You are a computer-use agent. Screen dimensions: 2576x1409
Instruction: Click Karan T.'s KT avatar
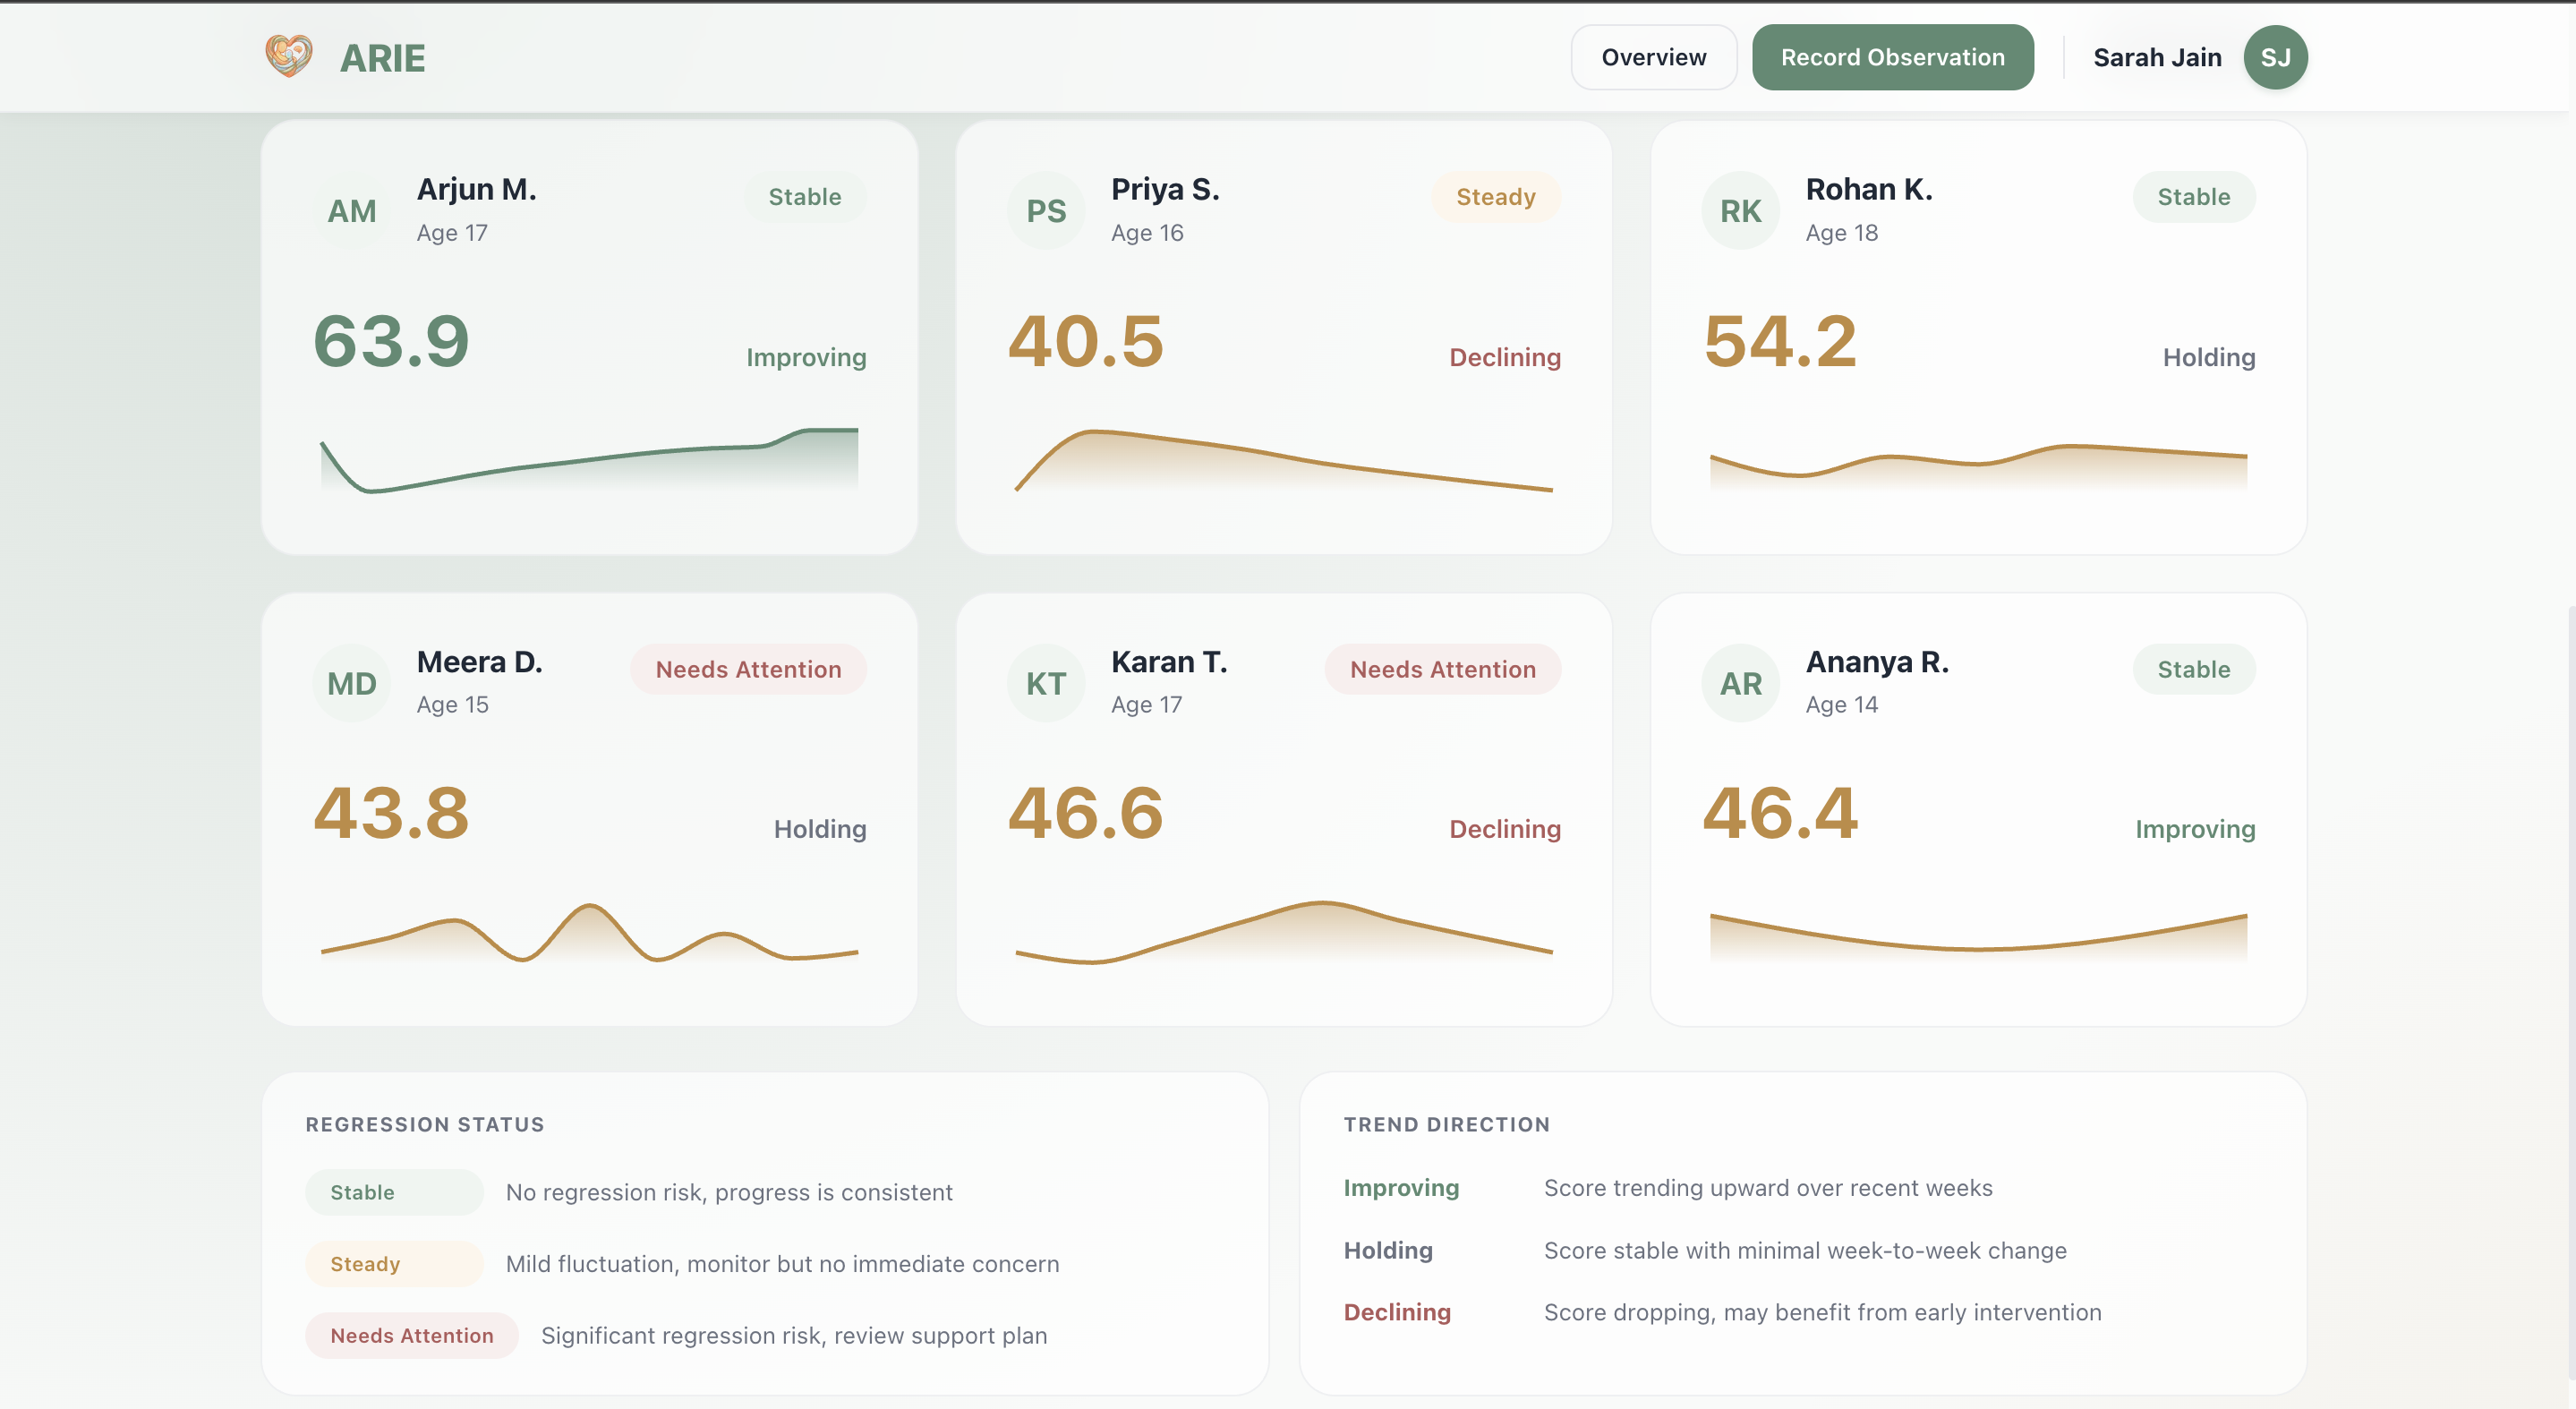1046,683
